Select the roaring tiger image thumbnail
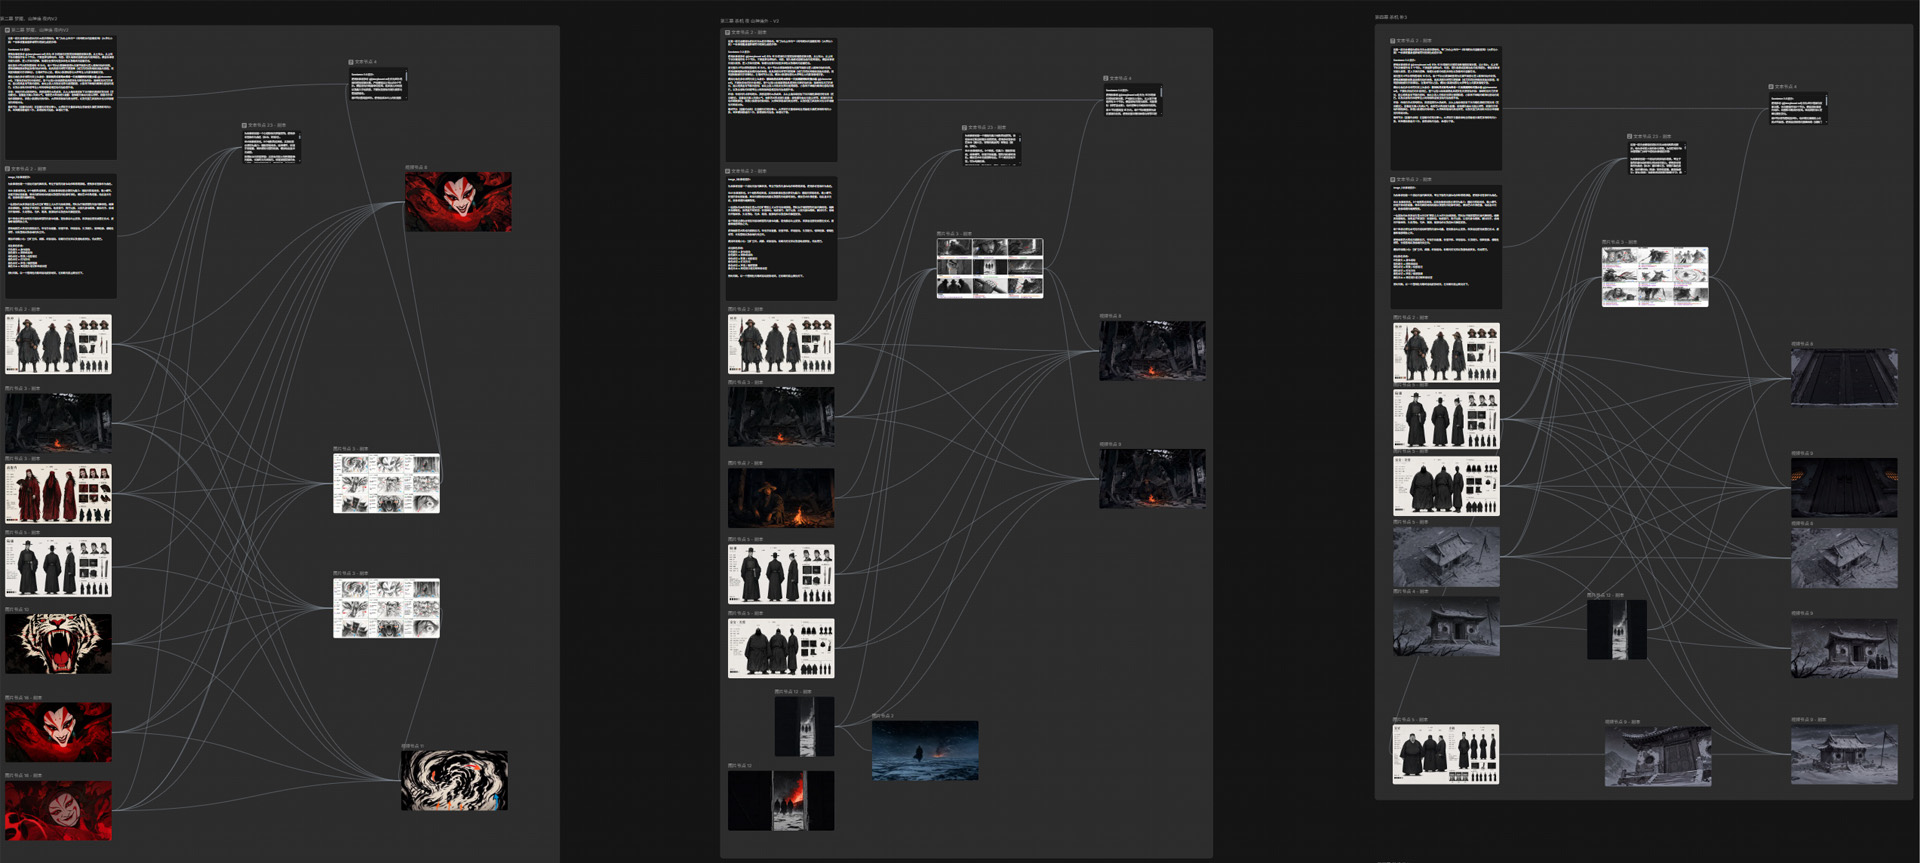This screenshot has height=863, width=1920. [58, 643]
